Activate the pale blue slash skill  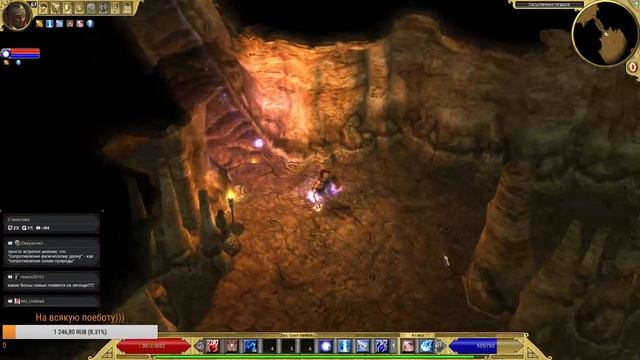coord(363,346)
